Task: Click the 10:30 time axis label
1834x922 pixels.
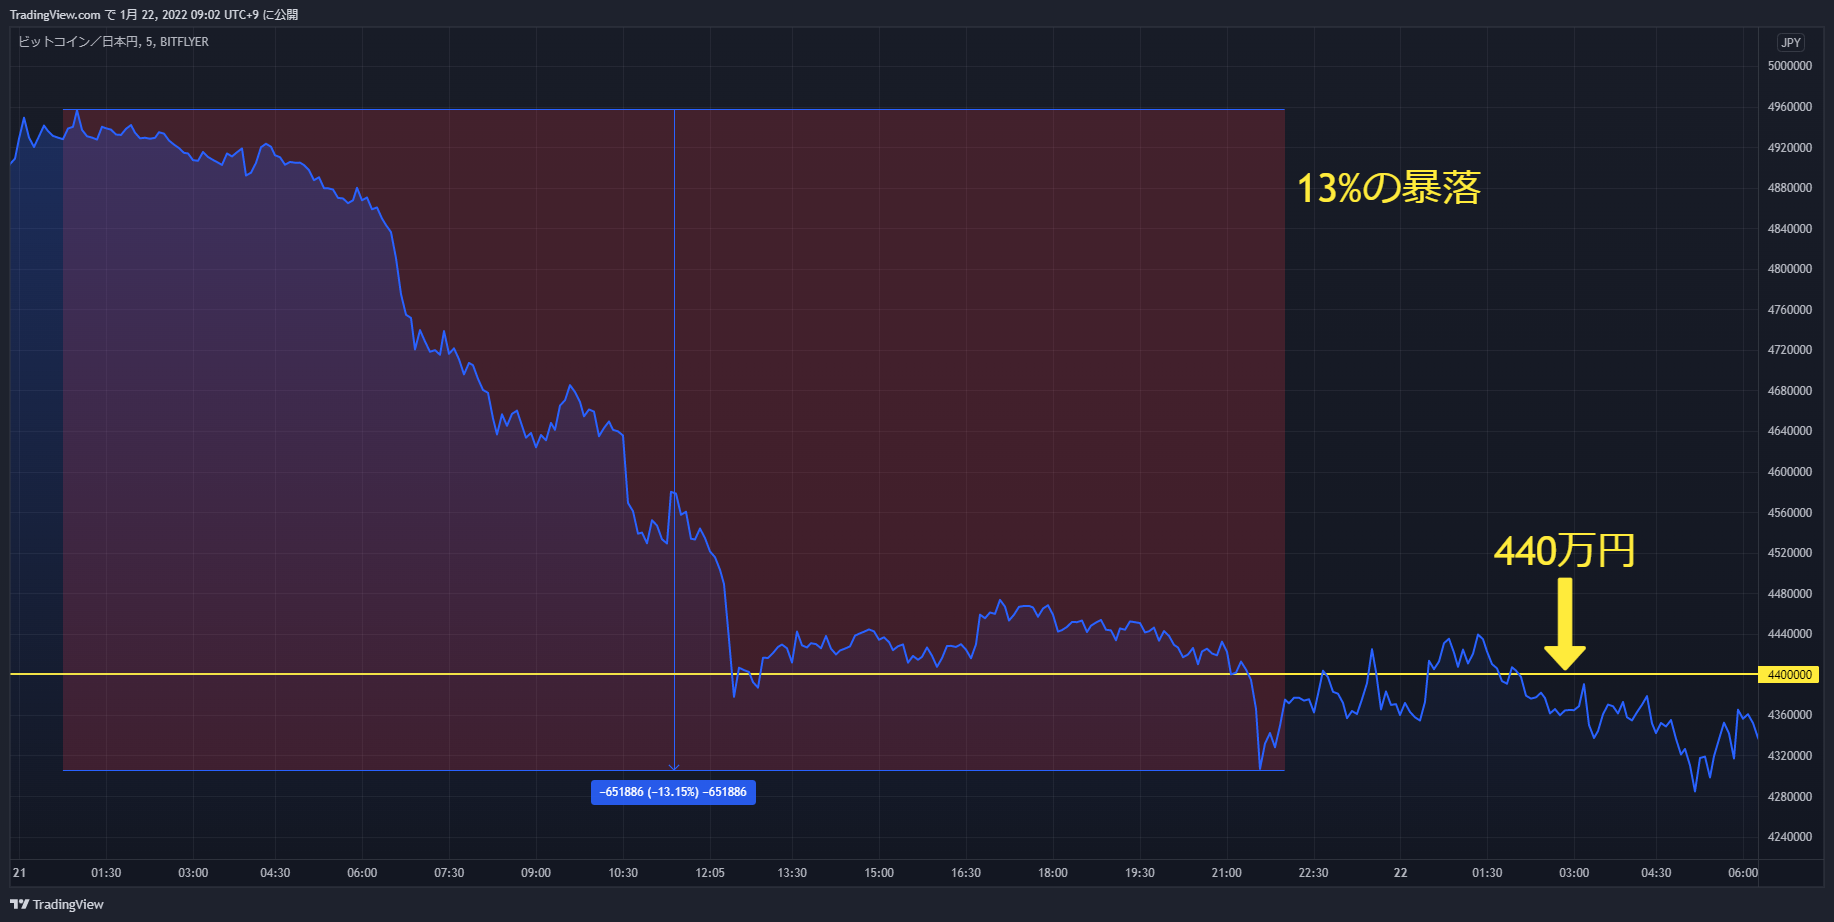Action: pyautogui.click(x=623, y=873)
